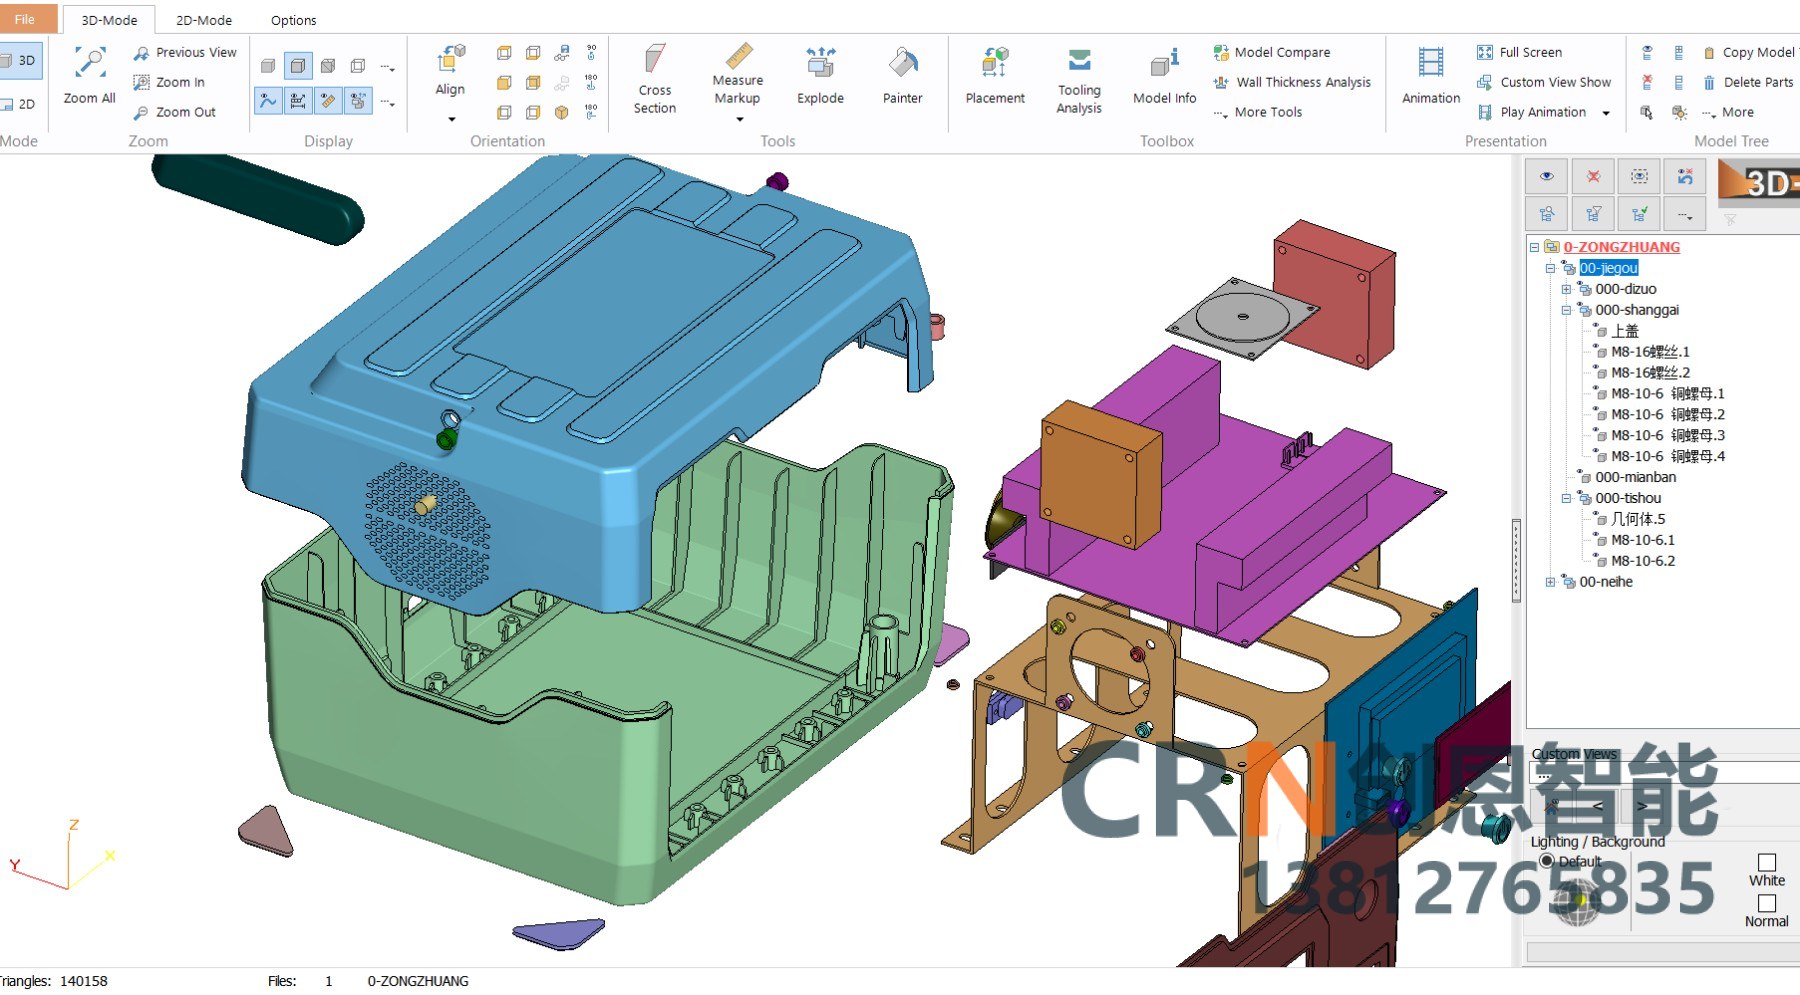The height and width of the screenshot is (995, 1800).
Task: Select the Painter tool
Action: pos(902,74)
